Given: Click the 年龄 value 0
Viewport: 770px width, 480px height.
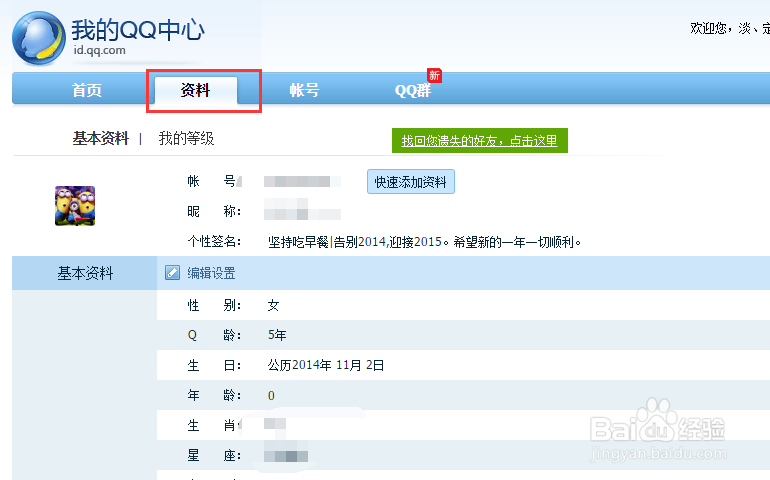Looking at the screenshot, I should (x=271, y=395).
